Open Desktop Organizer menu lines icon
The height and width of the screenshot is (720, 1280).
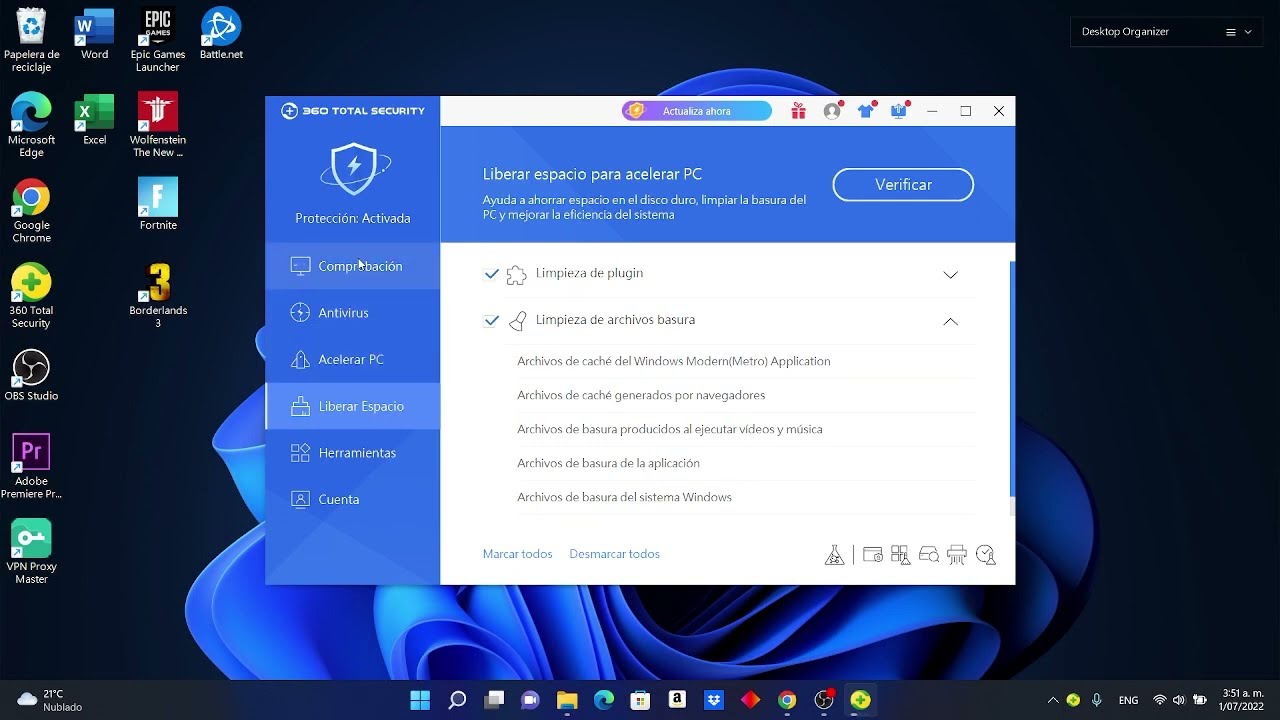pos(1231,32)
